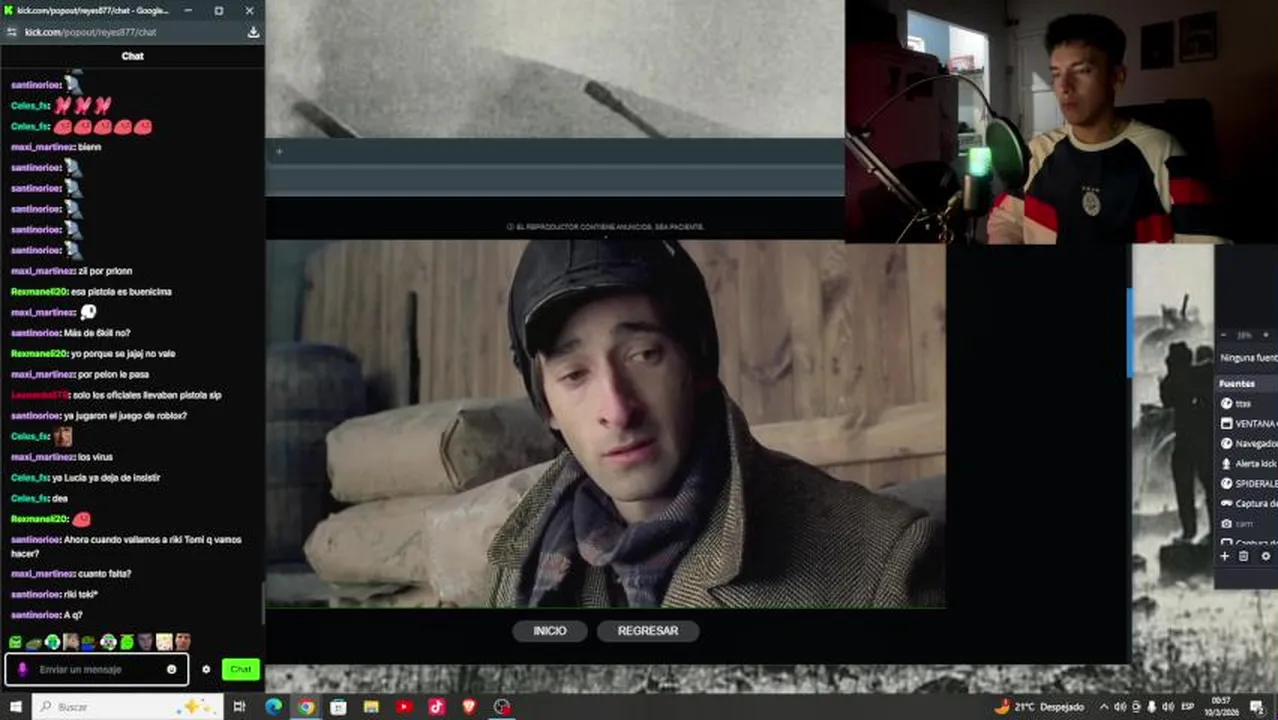The image size is (1278, 720).
Task: Switch to Google Chrome on the taskbar
Action: (x=306, y=707)
